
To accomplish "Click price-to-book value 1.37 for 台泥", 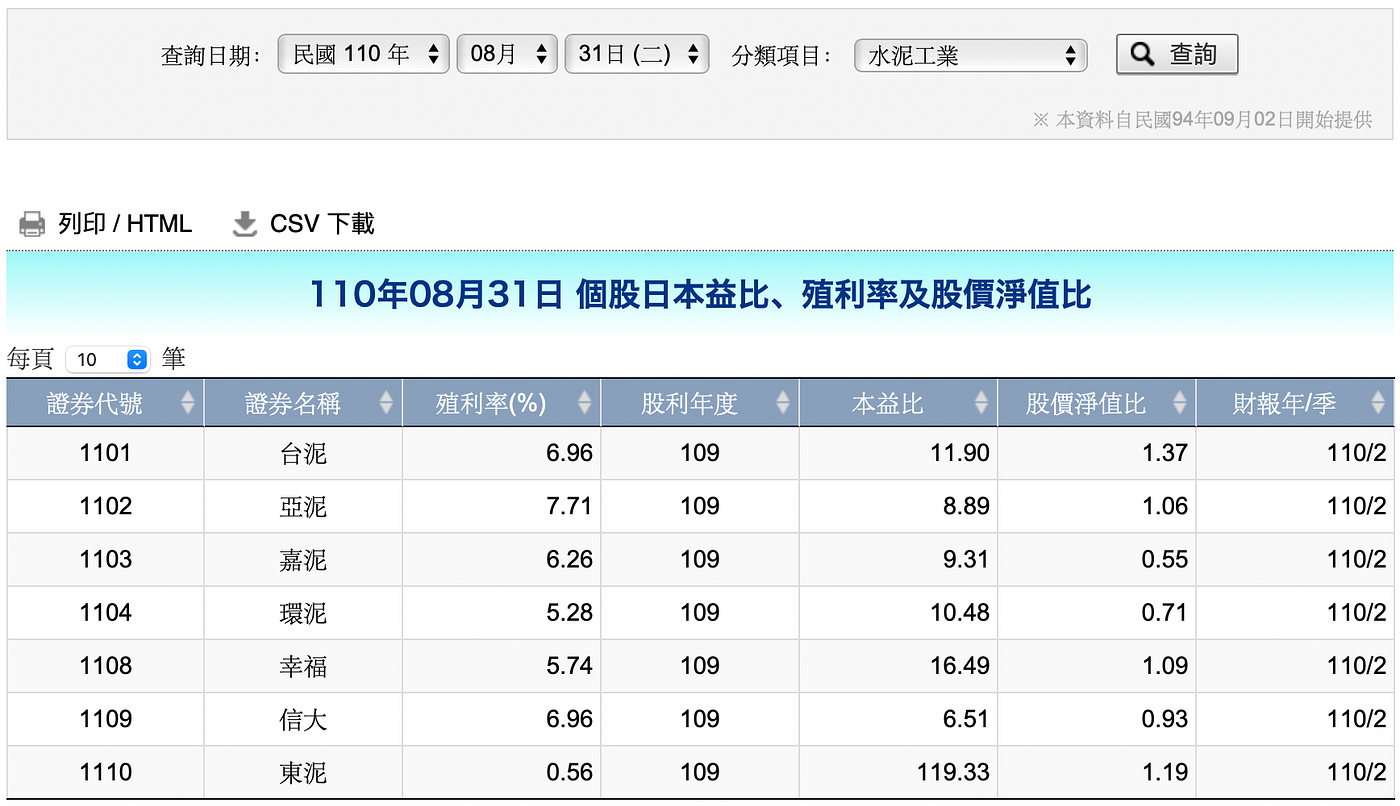I will pos(1165,453).
